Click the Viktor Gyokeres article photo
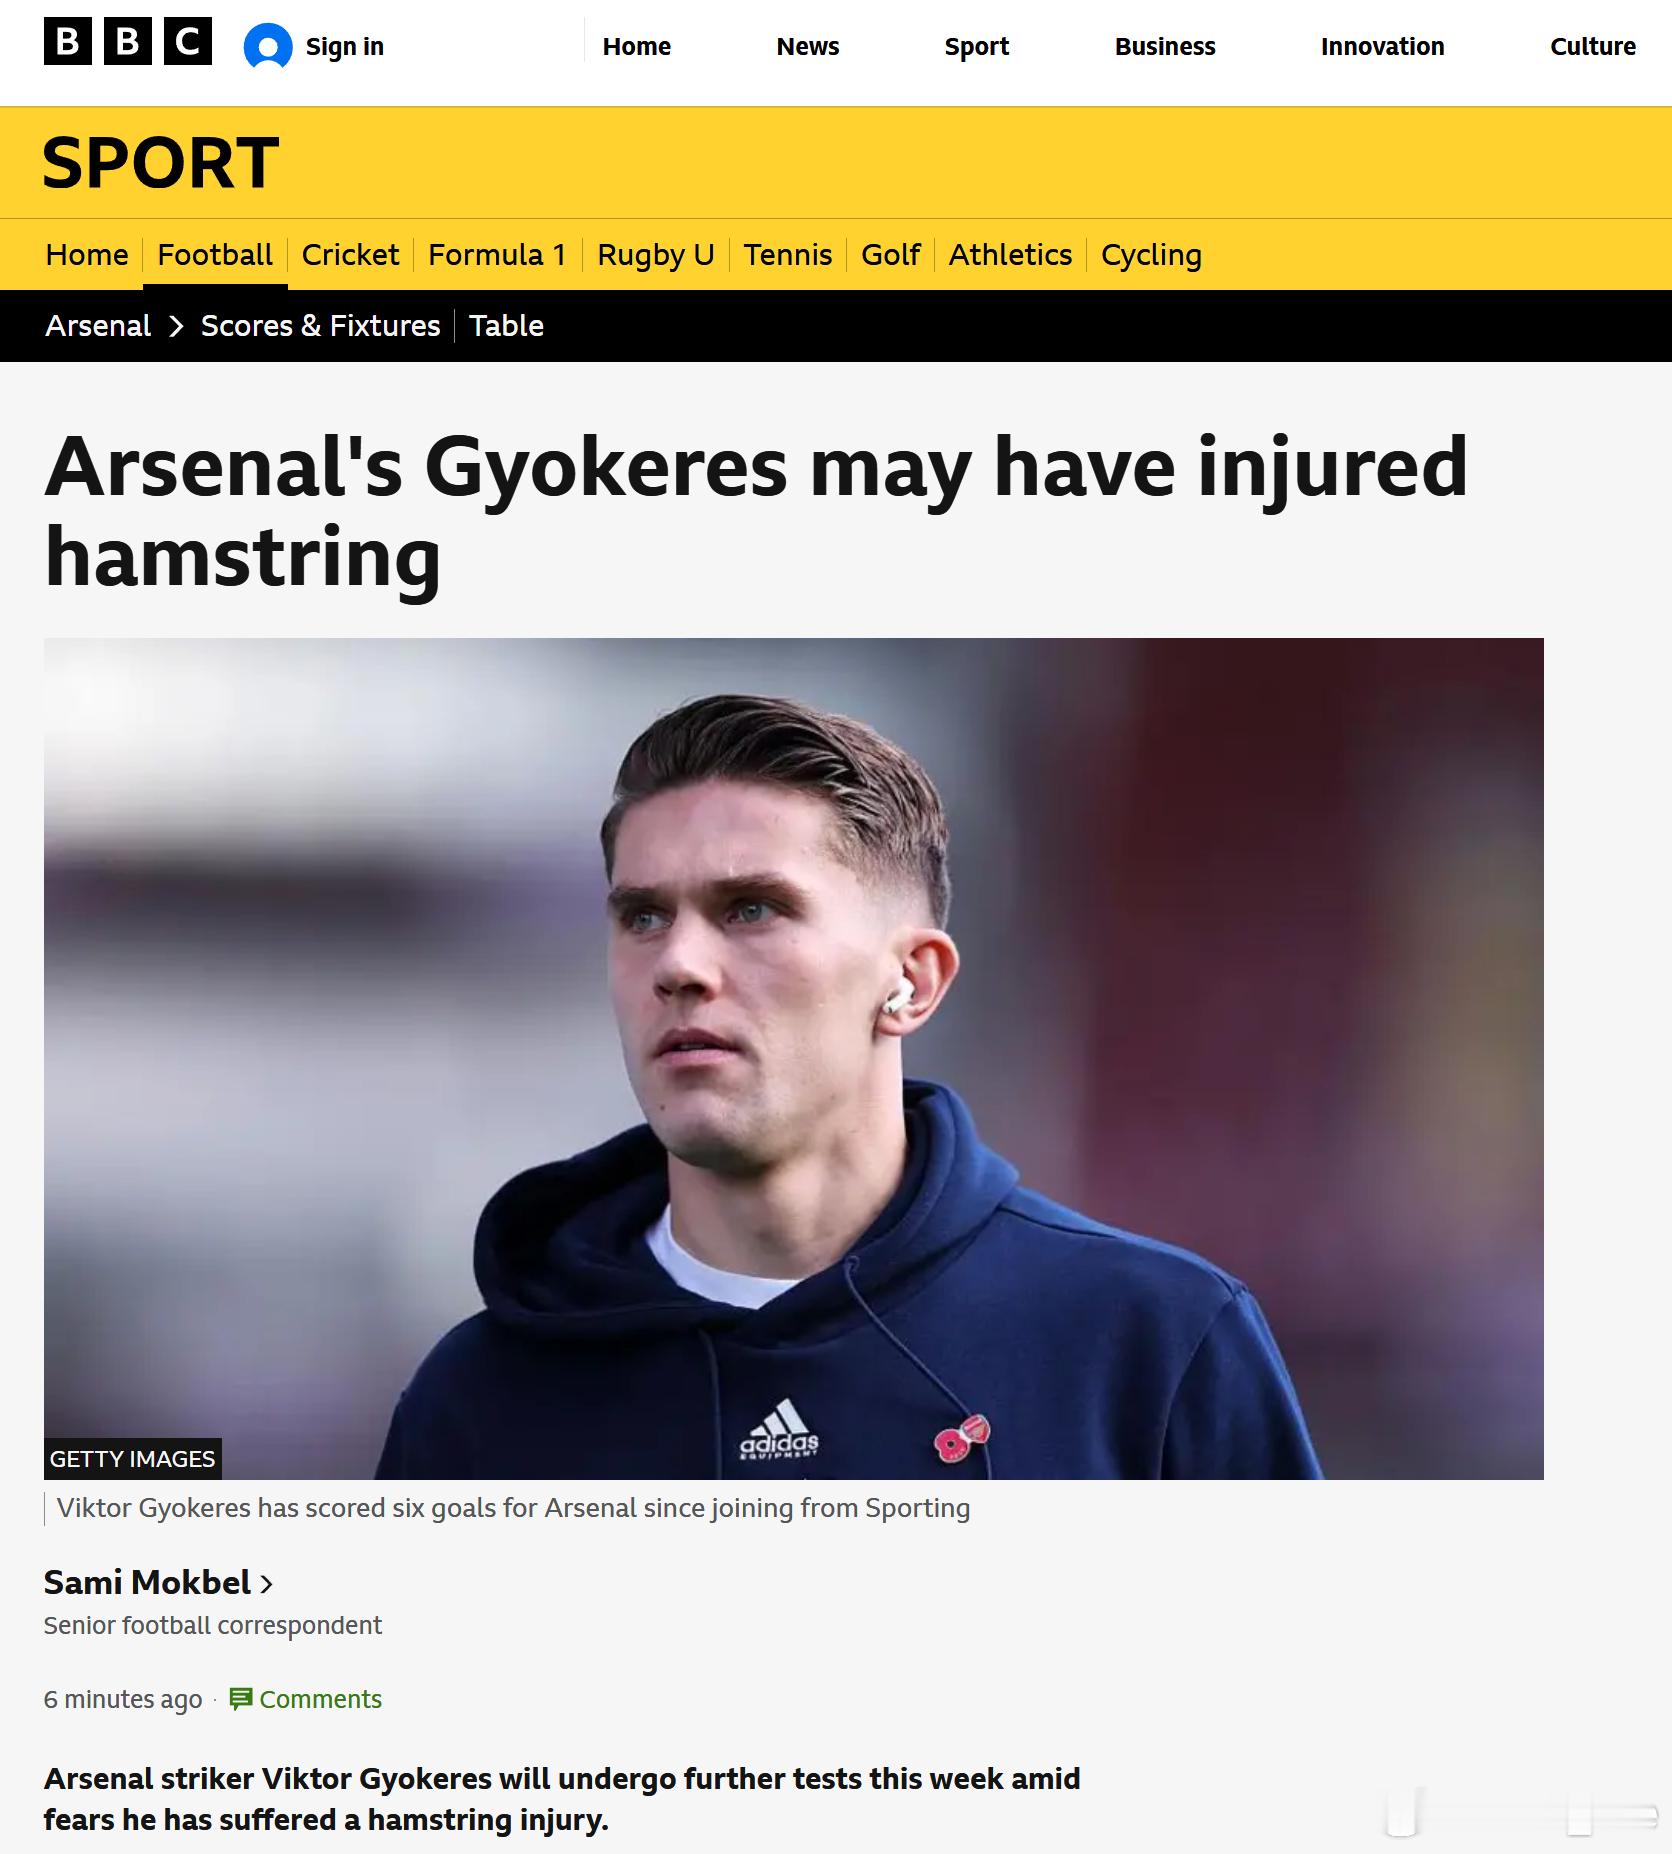The image size is (1672, 1854). [793, 1058]
